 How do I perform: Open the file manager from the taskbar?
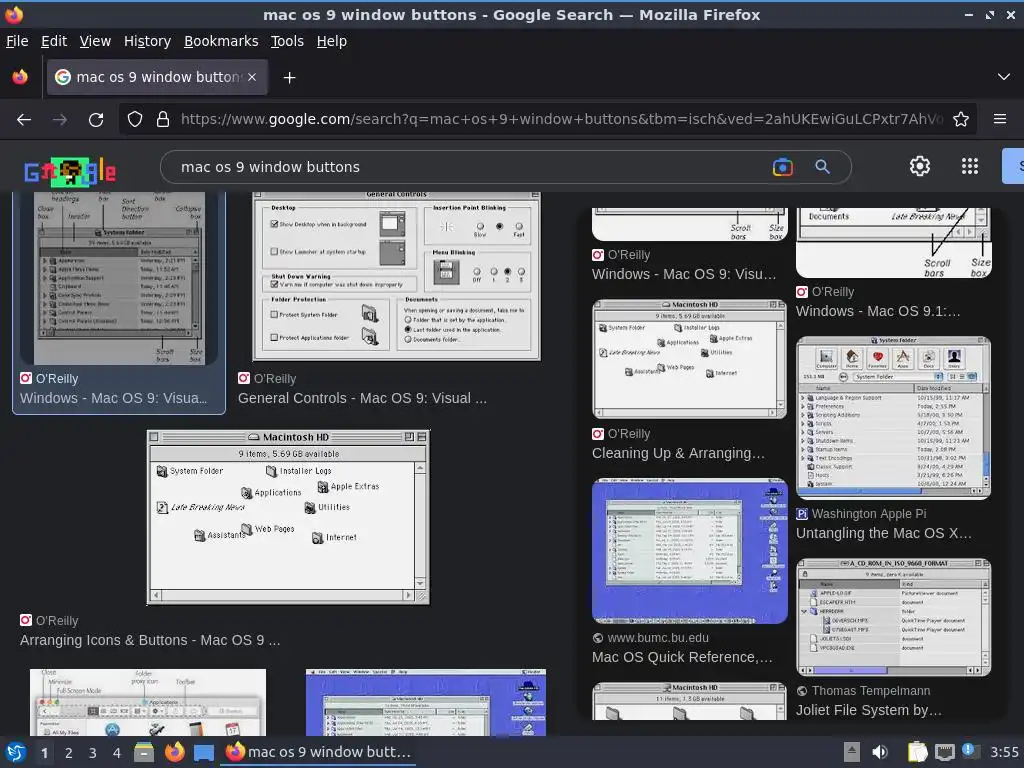[x=144, y=752]
